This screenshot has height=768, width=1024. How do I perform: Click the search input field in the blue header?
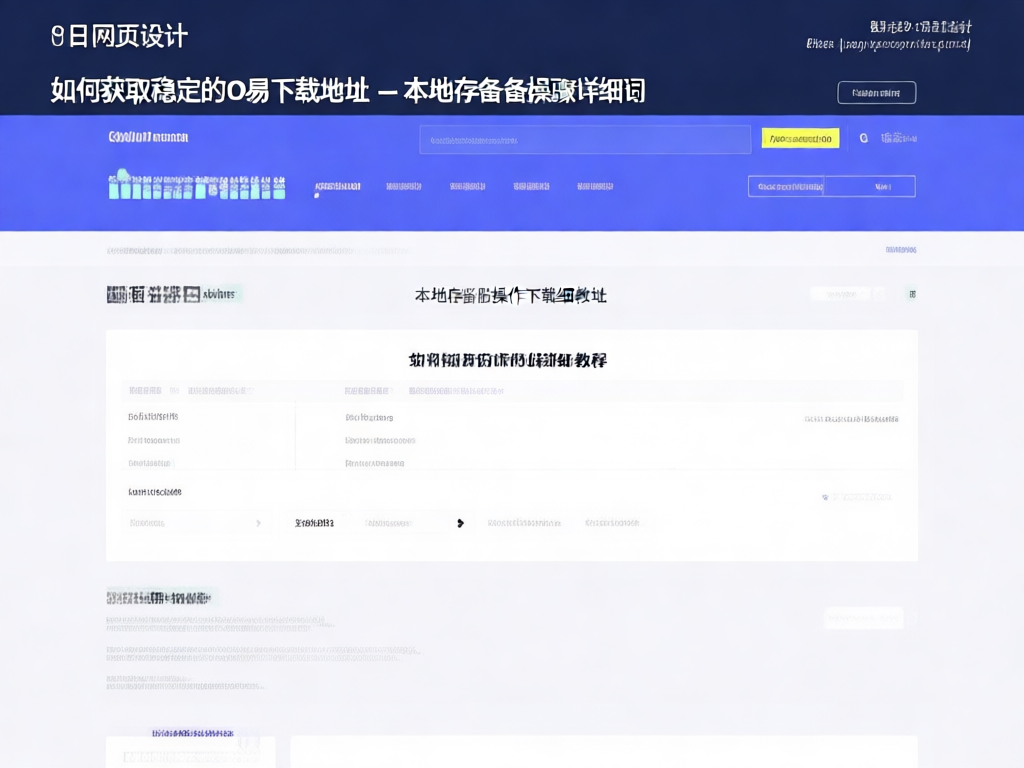click(x=584, y=140)
